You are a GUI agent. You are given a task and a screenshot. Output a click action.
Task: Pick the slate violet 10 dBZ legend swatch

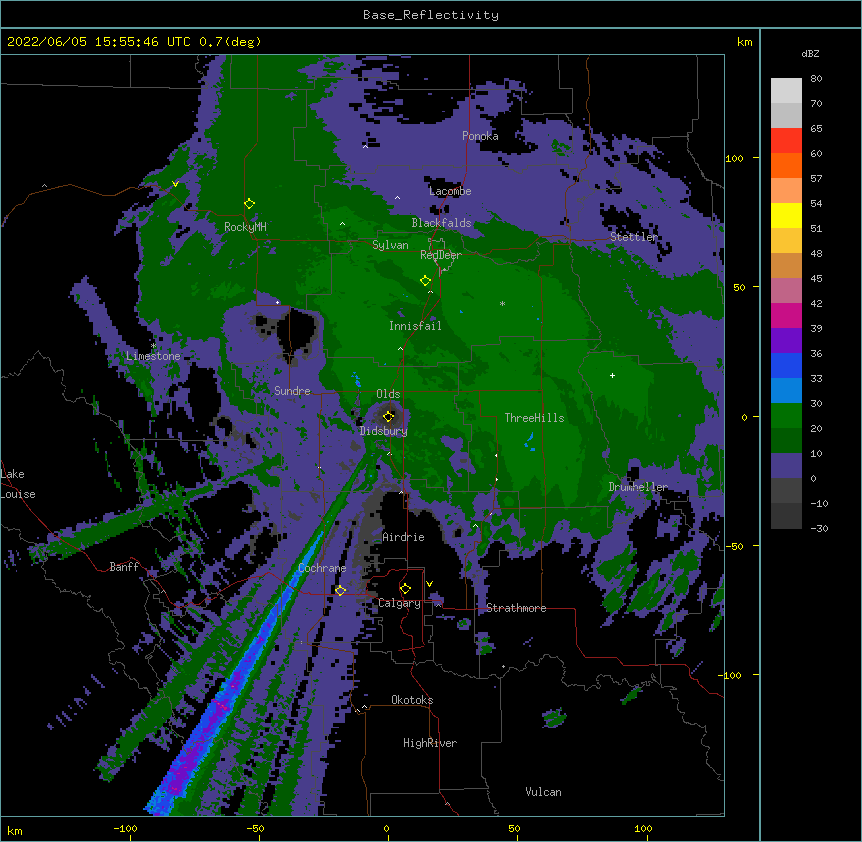point(786,466)
